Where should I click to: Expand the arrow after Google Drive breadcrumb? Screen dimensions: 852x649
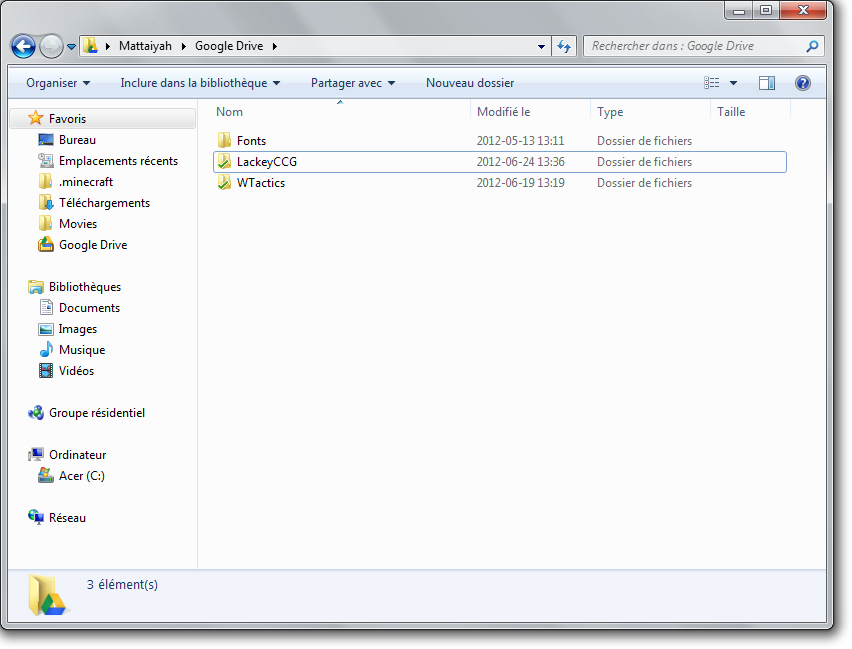coord(275,46)
